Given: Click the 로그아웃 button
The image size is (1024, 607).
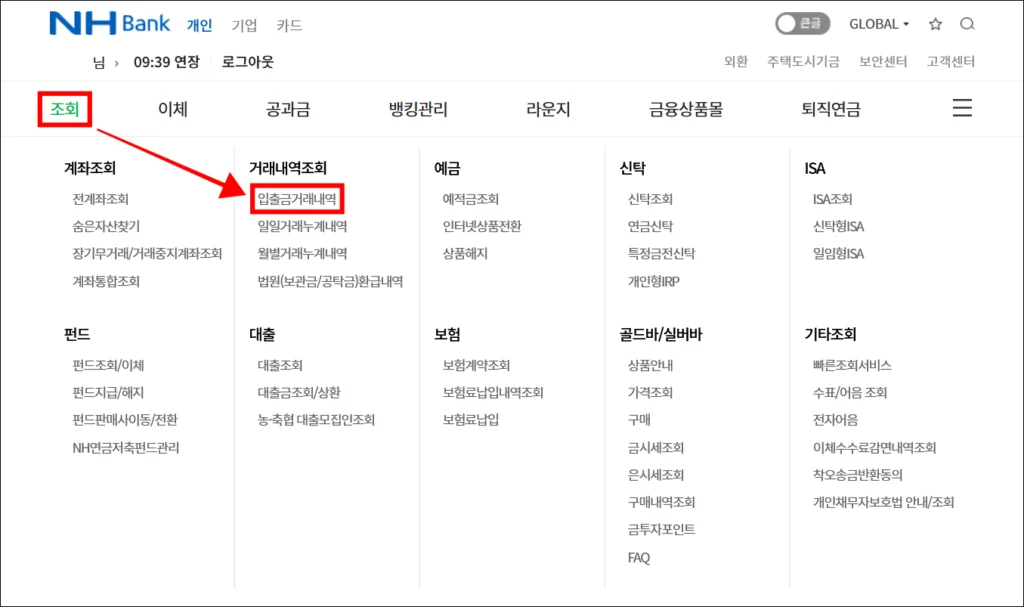Looking at the screenshot, I should 248,62.
